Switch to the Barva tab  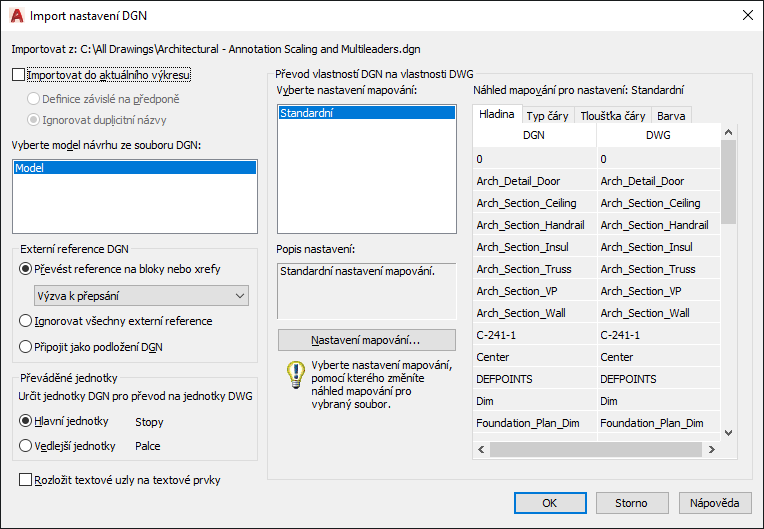tap(671, 116)
